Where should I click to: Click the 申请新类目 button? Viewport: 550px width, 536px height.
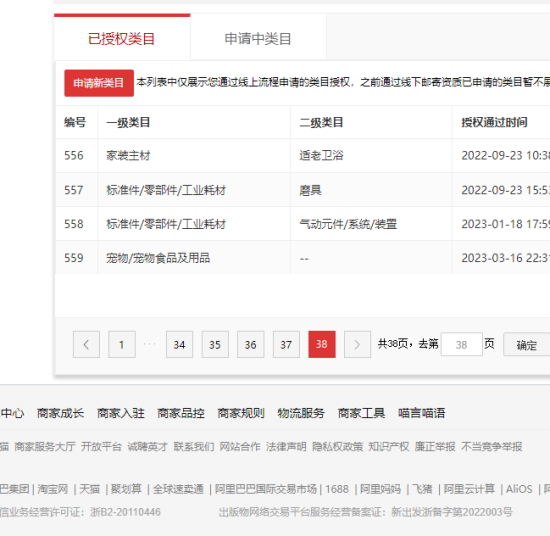pos(99,83)
